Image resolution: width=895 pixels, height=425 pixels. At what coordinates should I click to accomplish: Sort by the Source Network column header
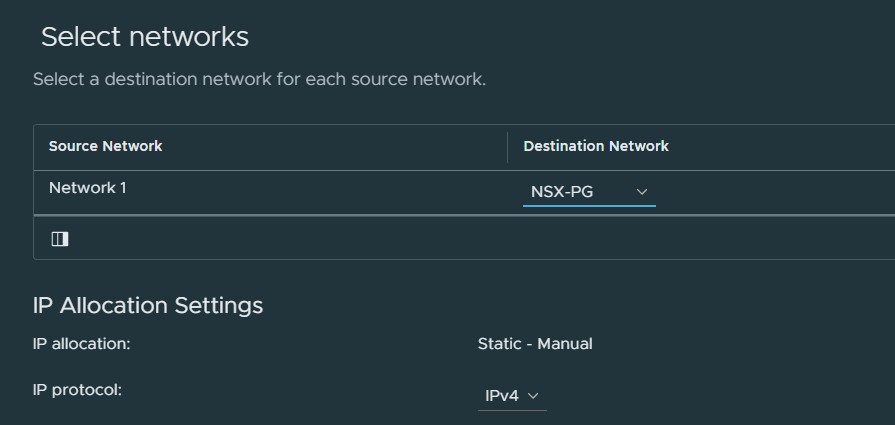point(106,146)
